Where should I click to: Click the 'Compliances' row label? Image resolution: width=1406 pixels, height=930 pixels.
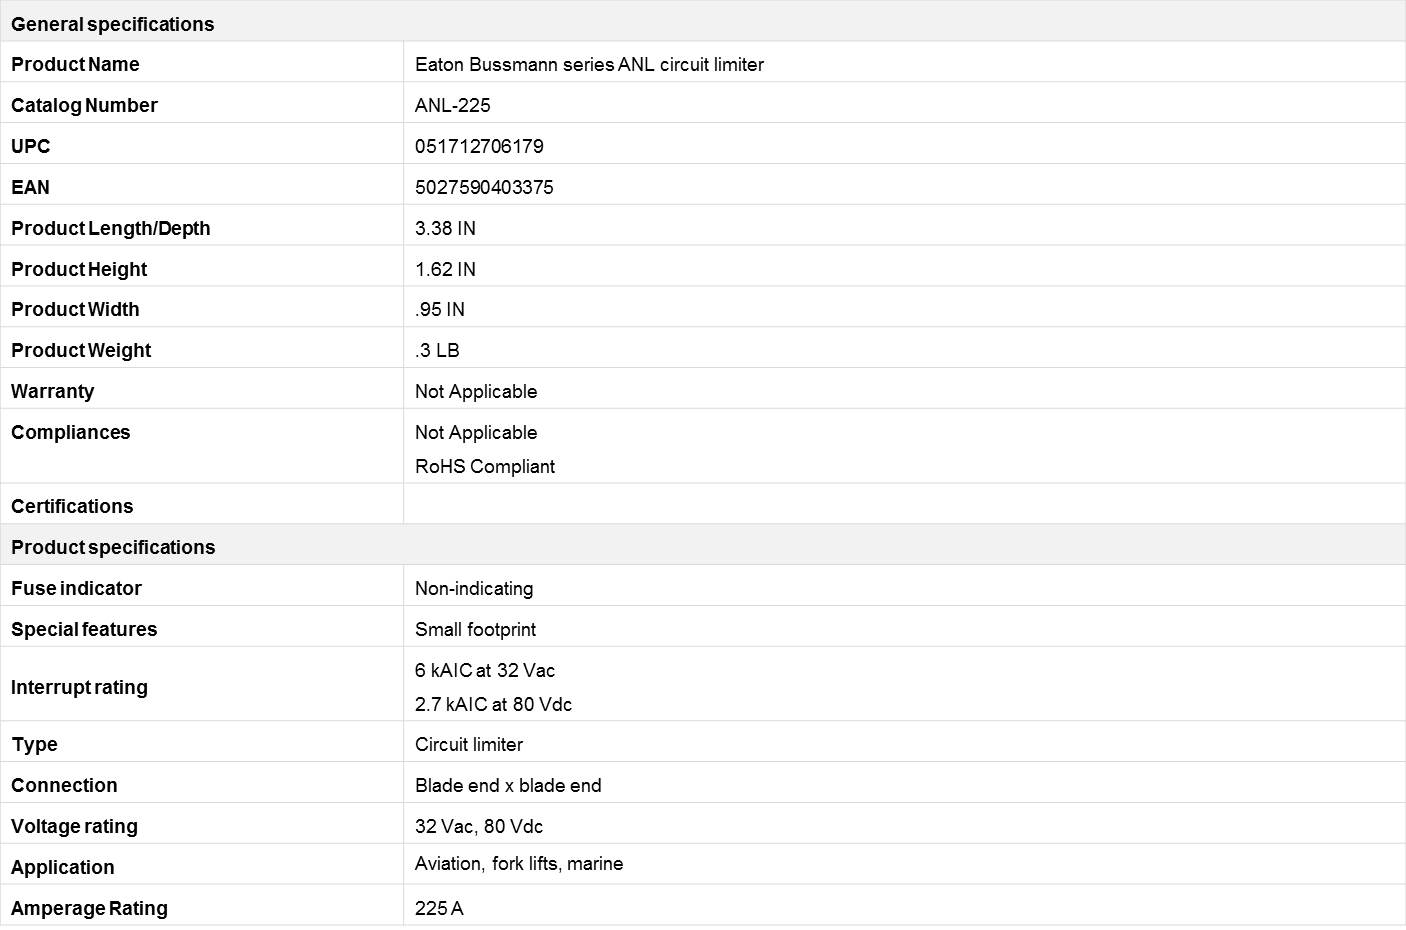click(70, 432)
